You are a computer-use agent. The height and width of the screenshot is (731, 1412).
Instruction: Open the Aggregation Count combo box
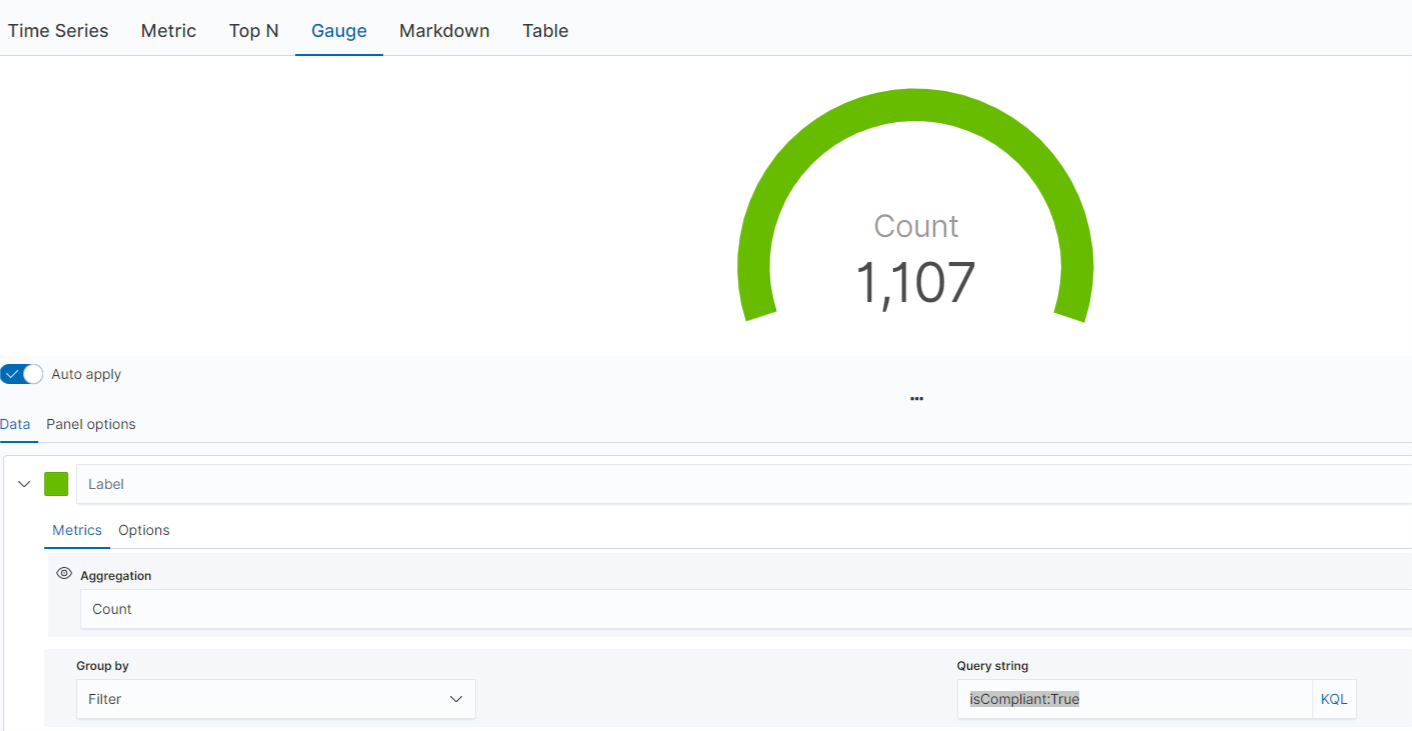tap(746, 609)
